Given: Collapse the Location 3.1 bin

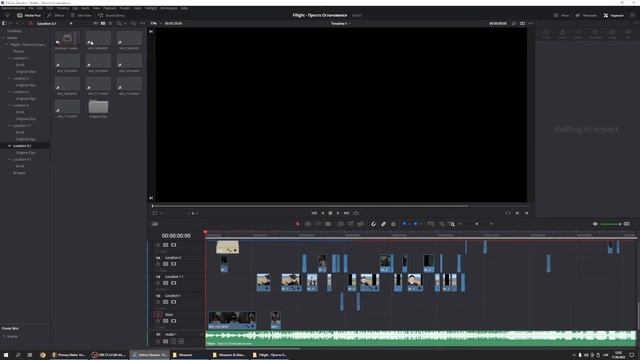Looking at the screenshot, I should 10,146.
